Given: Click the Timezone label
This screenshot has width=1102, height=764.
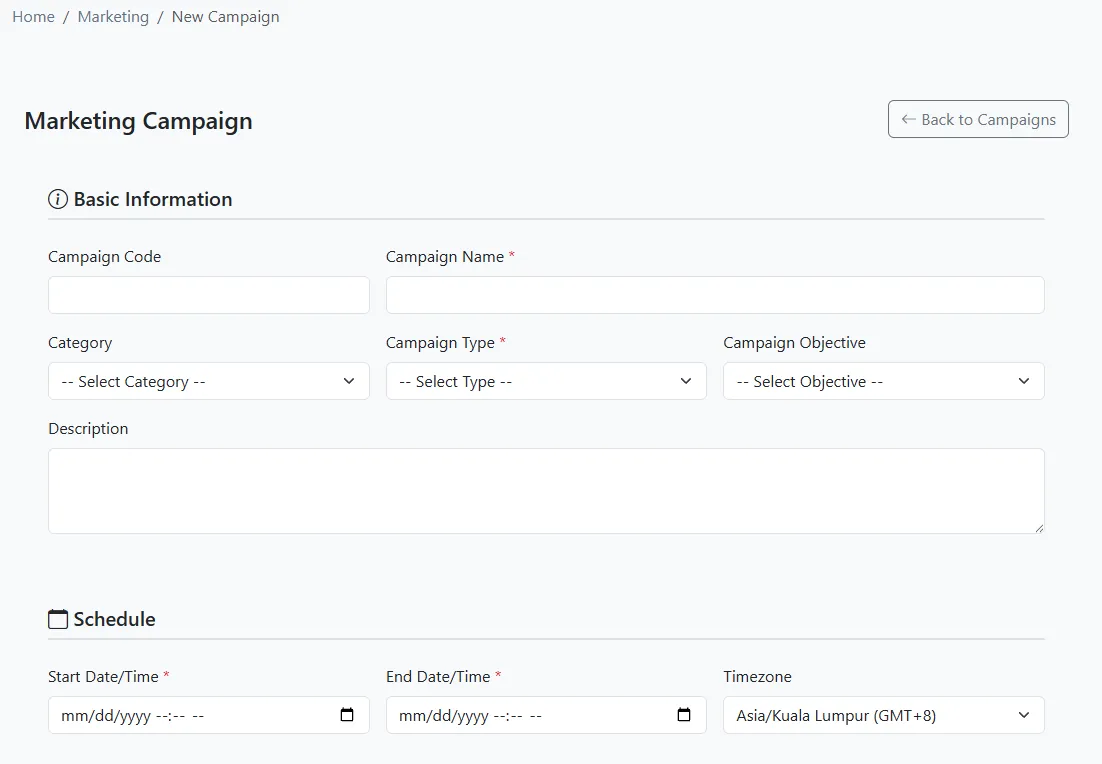Looking at the screenshot, I should (757, 677).
